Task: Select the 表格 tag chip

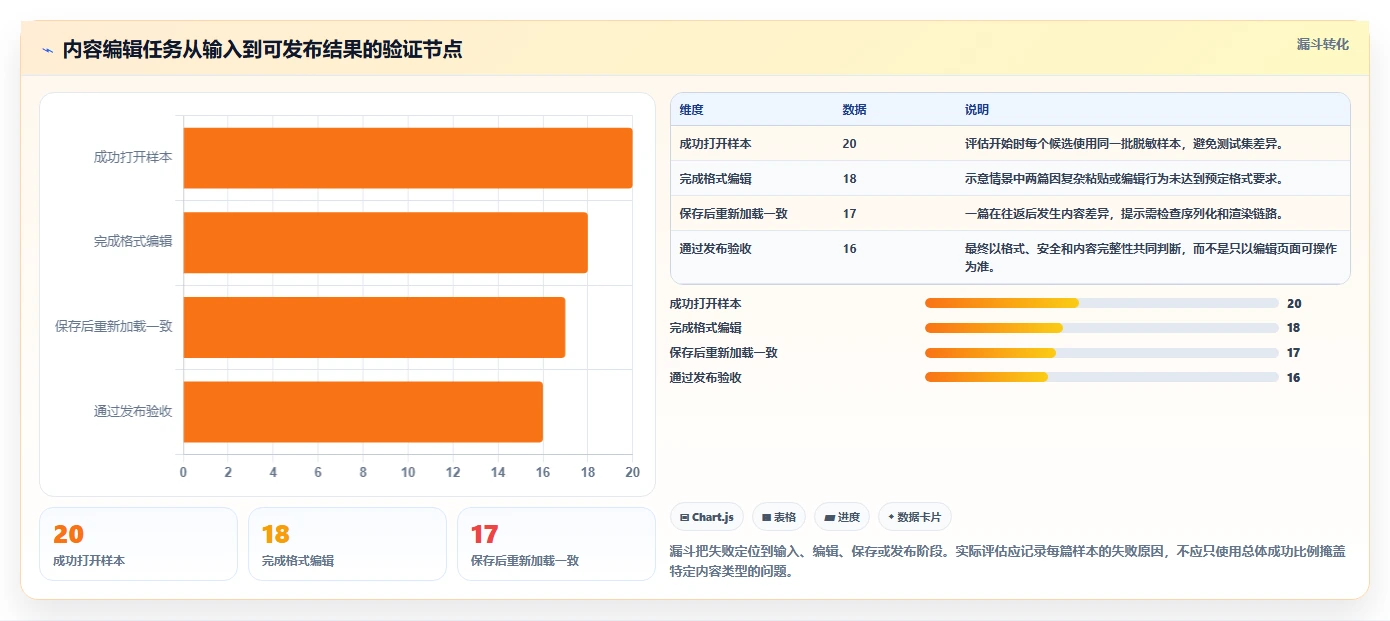Action: (779, 517)
